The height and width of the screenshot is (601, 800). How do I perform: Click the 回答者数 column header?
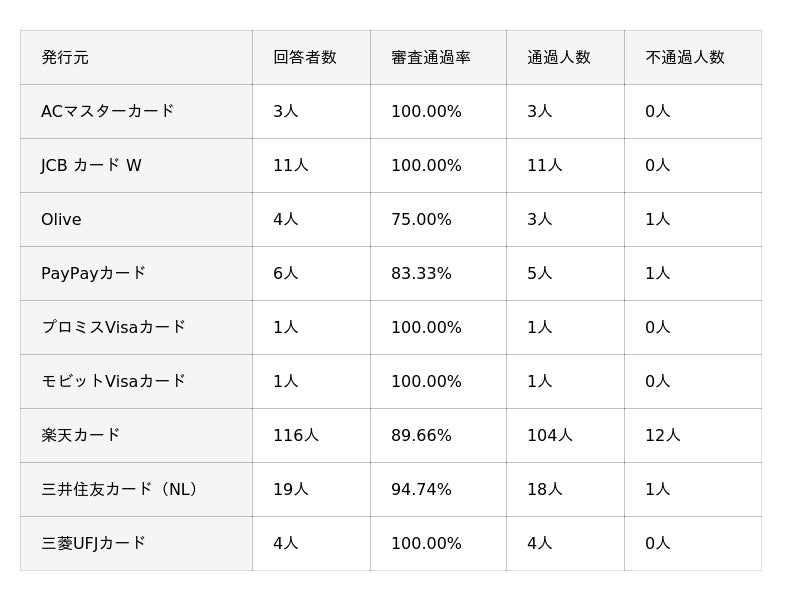[x=304, y=58]
